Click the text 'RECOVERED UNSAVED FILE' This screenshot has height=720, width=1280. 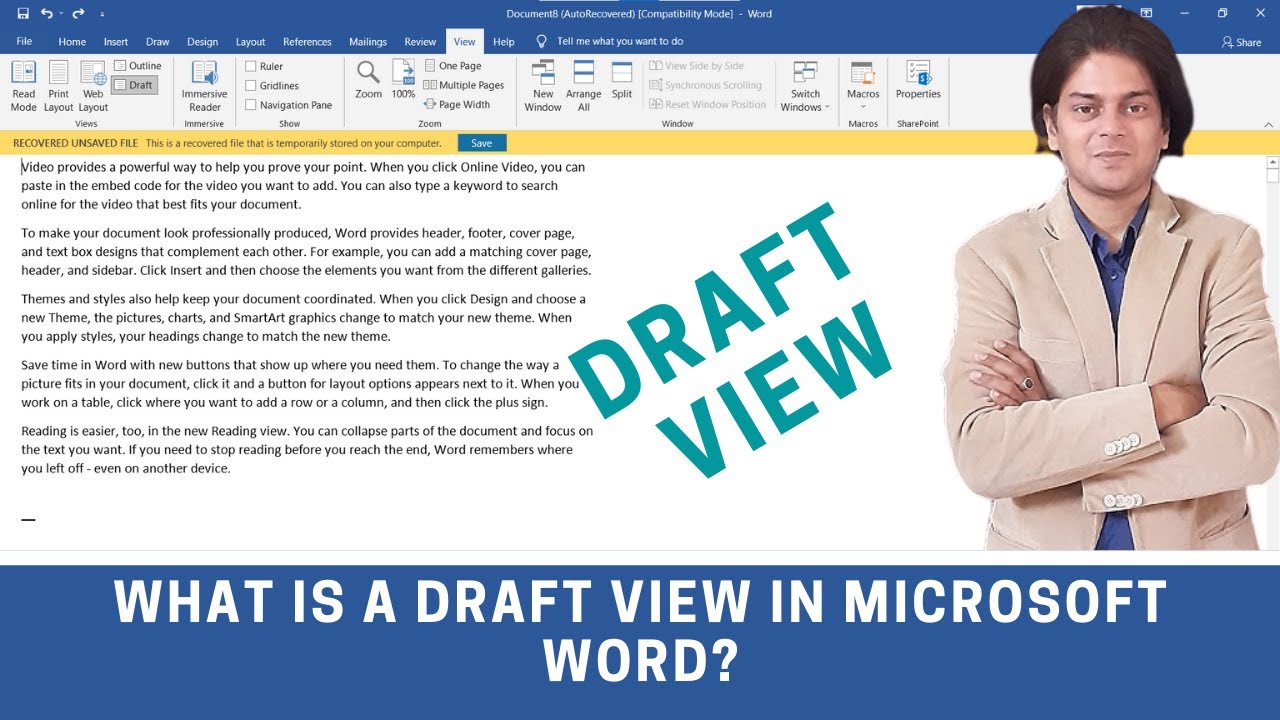[x=75, y=143]
